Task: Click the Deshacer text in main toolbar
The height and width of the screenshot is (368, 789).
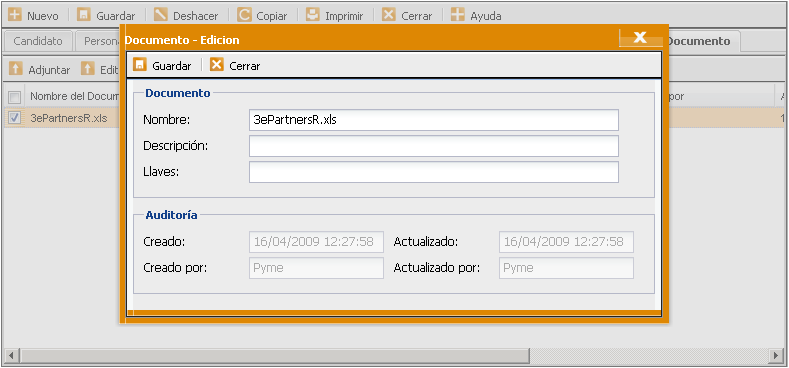Action: coord(196,16)
